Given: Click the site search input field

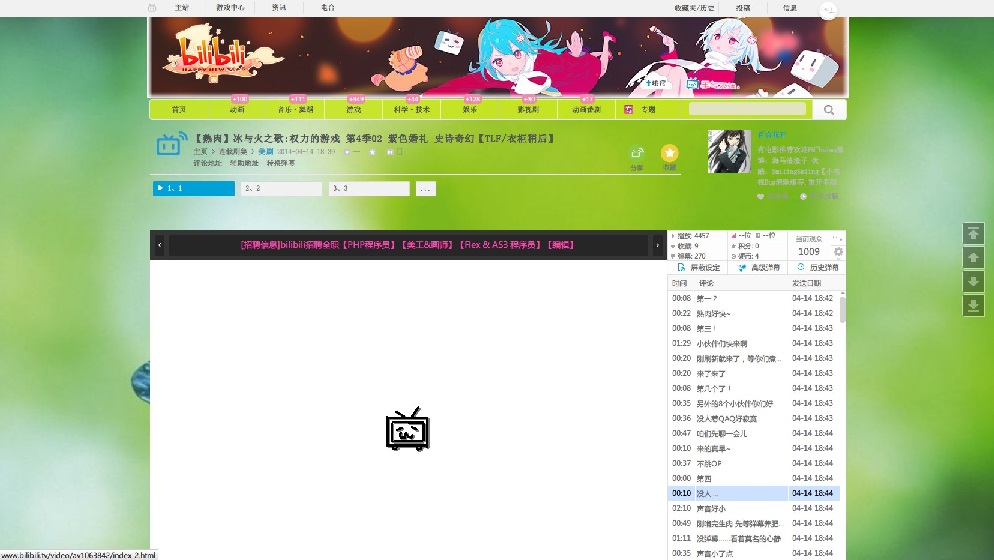Looking at the screenshot, I should coord(747,109).
